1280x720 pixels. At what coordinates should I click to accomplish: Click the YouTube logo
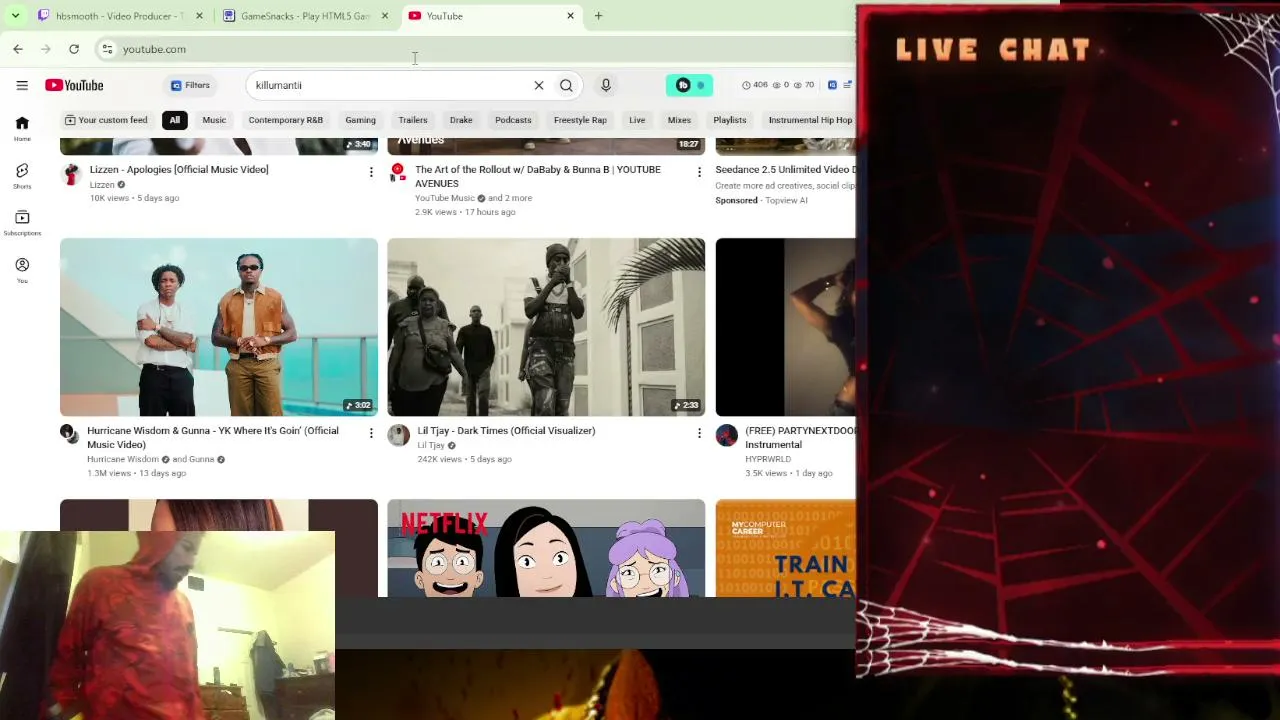pos(74,85)
